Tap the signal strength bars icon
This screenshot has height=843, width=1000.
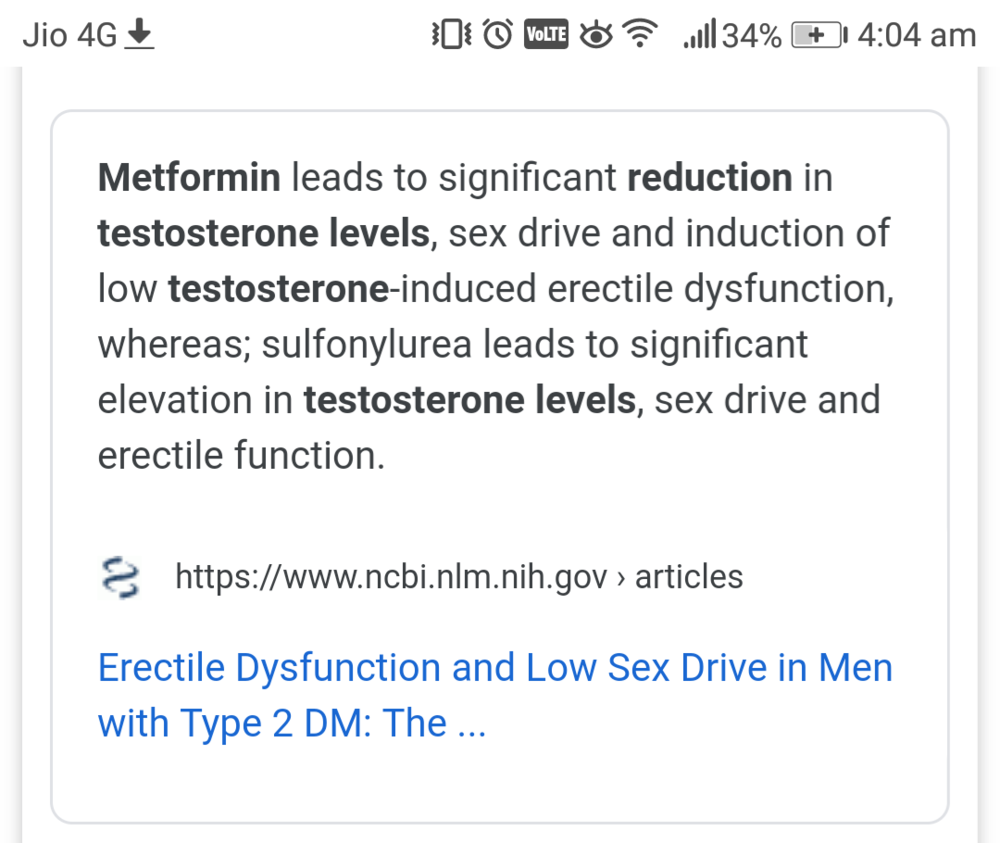[x=700, y=36]
